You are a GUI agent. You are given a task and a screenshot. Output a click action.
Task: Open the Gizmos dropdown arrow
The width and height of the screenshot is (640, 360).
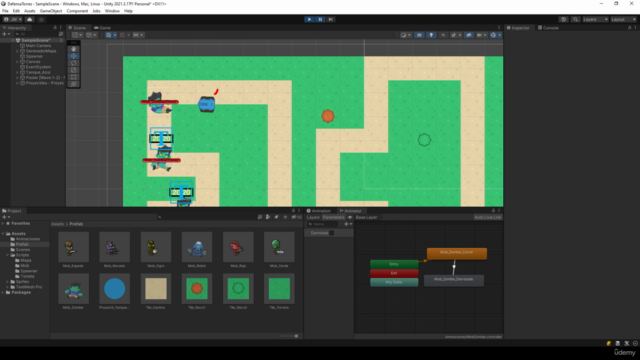point(500,35)
